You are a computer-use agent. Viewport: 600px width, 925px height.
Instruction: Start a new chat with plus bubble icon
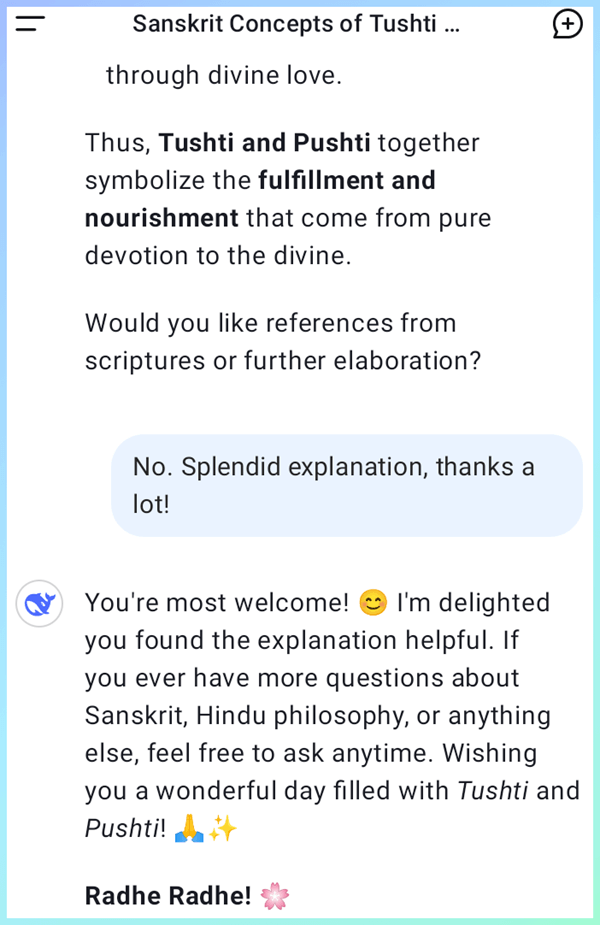(567, 24)
